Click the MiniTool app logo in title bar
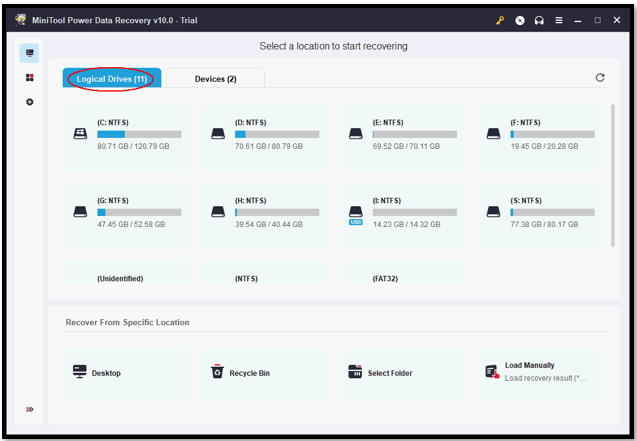 20,20
